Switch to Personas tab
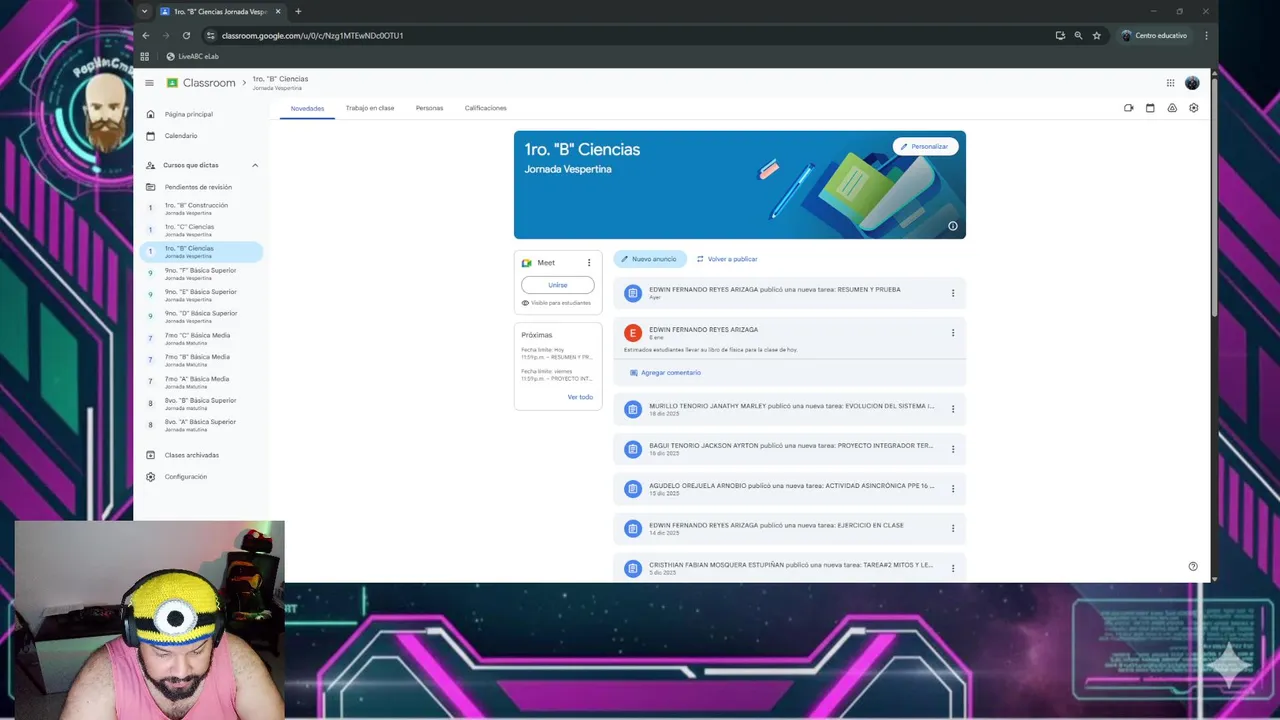The width and height of the screenshot is (1280, 720). tap(429, 108)
